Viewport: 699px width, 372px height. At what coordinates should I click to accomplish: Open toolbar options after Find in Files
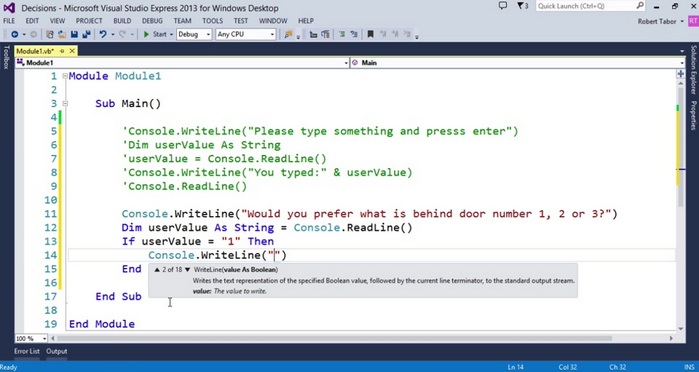click(298, 36)
